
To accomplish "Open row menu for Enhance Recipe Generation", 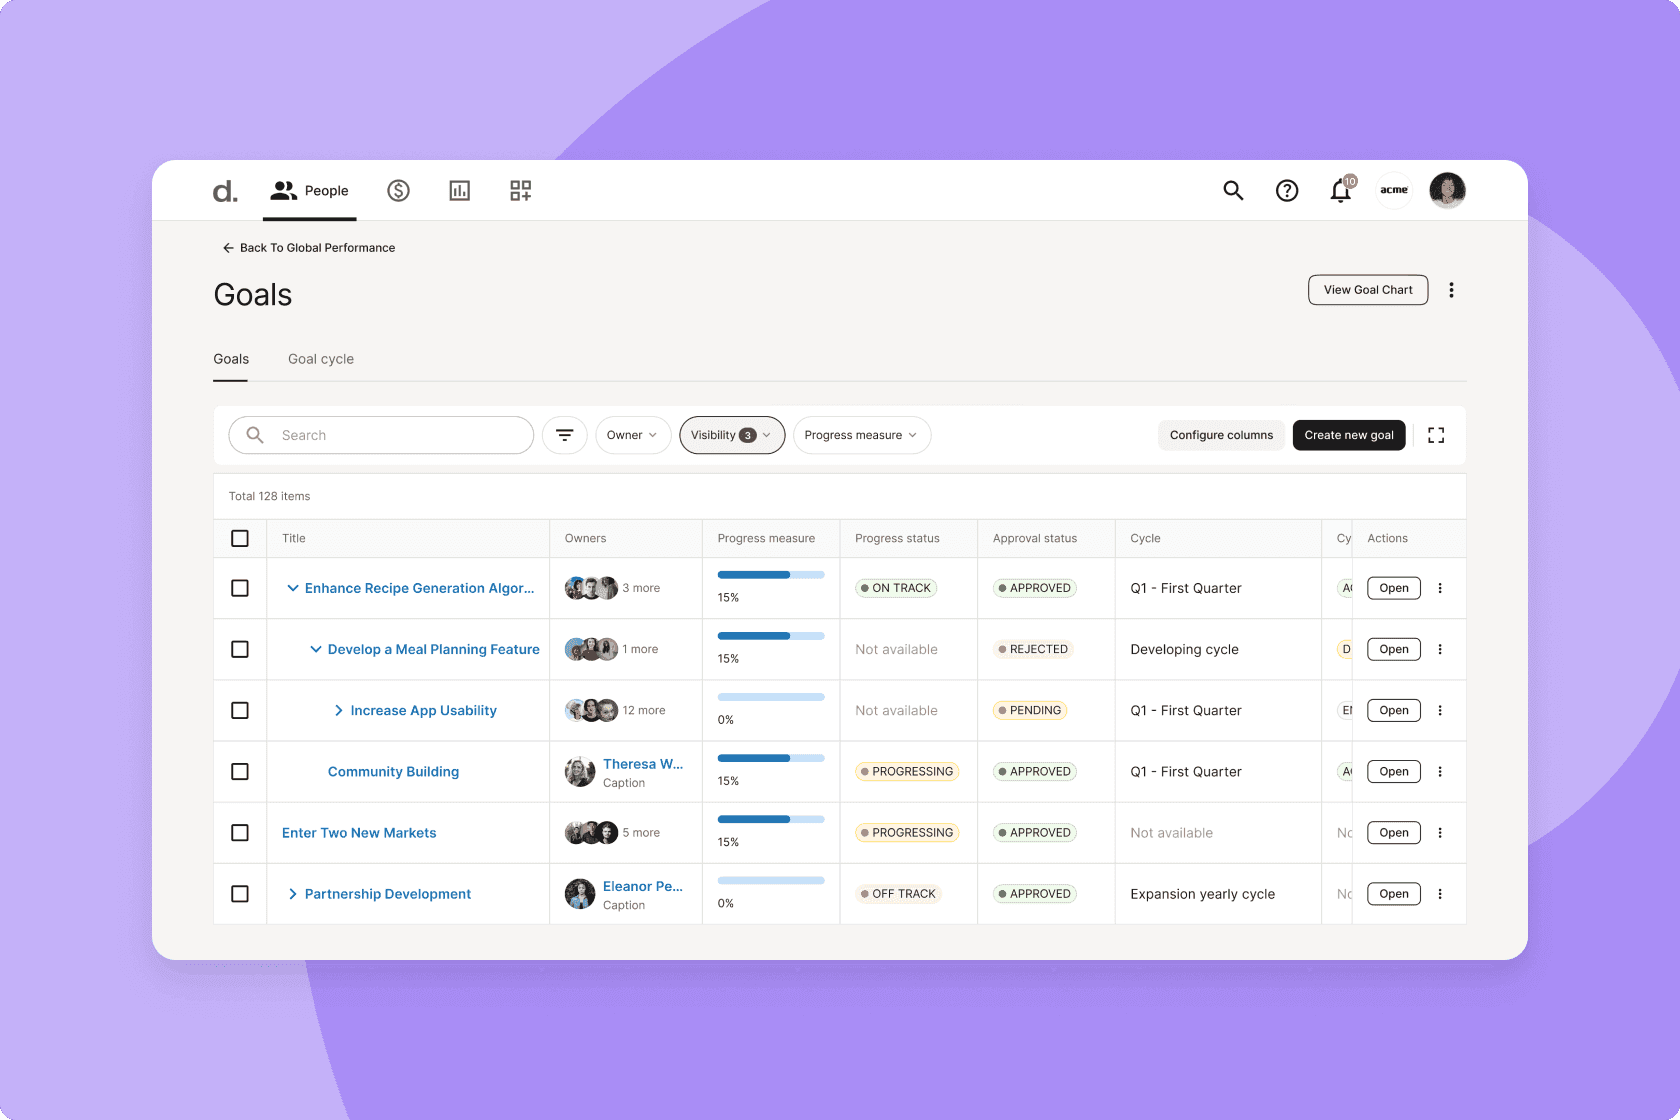I will tap(1440, 588).
